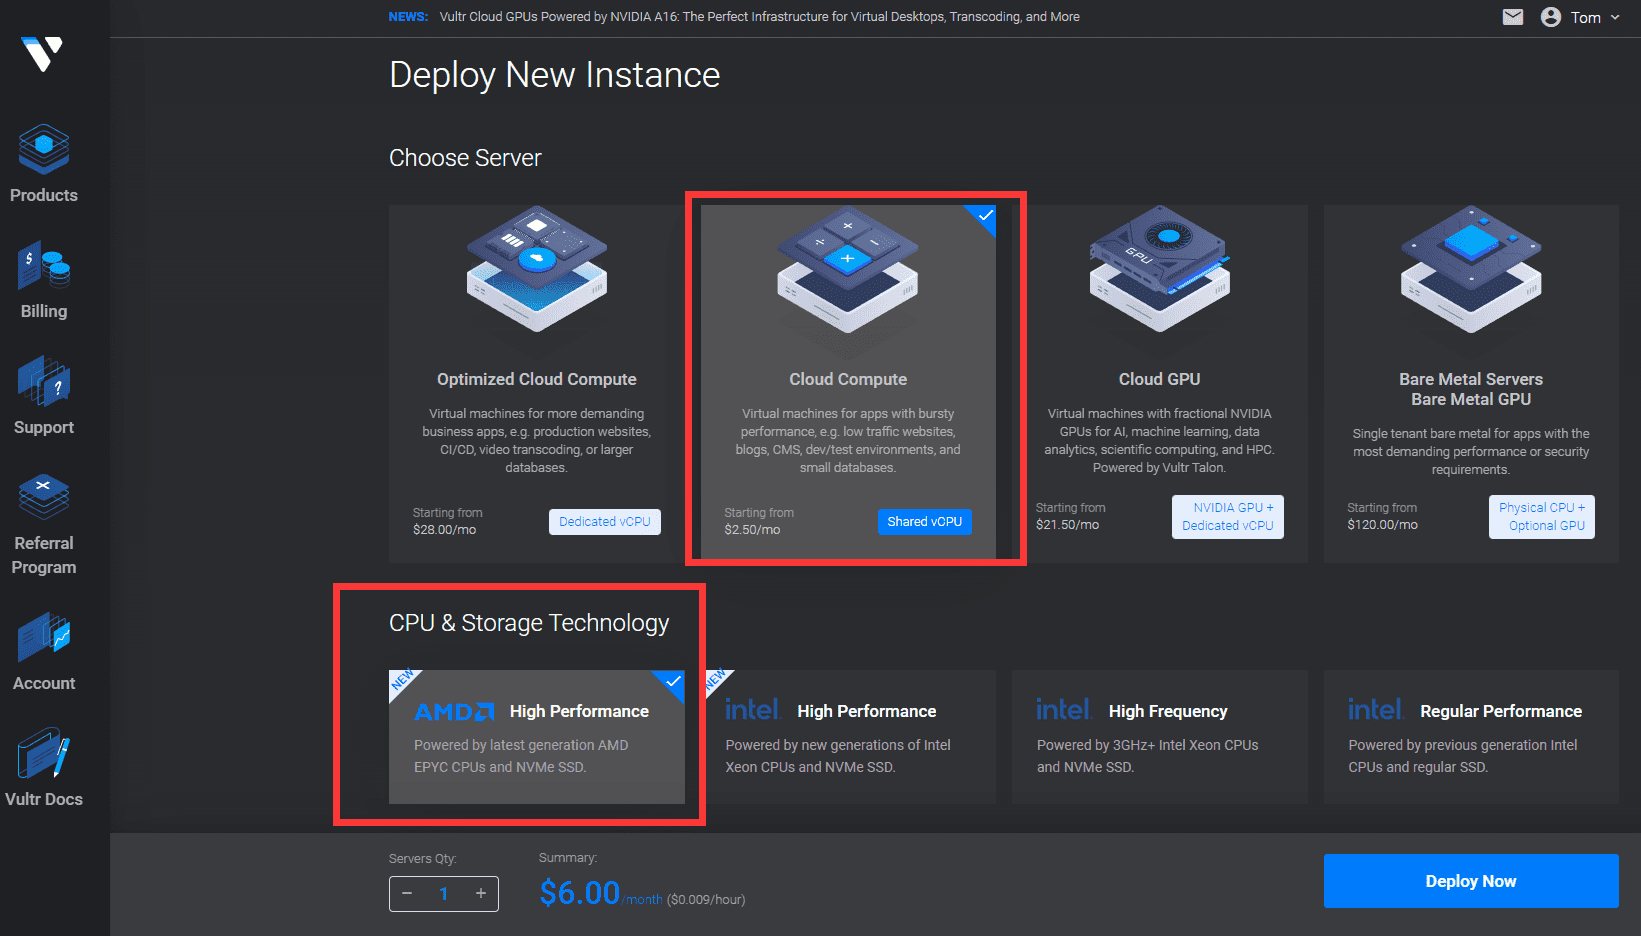Decrease servers quantity with minus button

(407, 893)
